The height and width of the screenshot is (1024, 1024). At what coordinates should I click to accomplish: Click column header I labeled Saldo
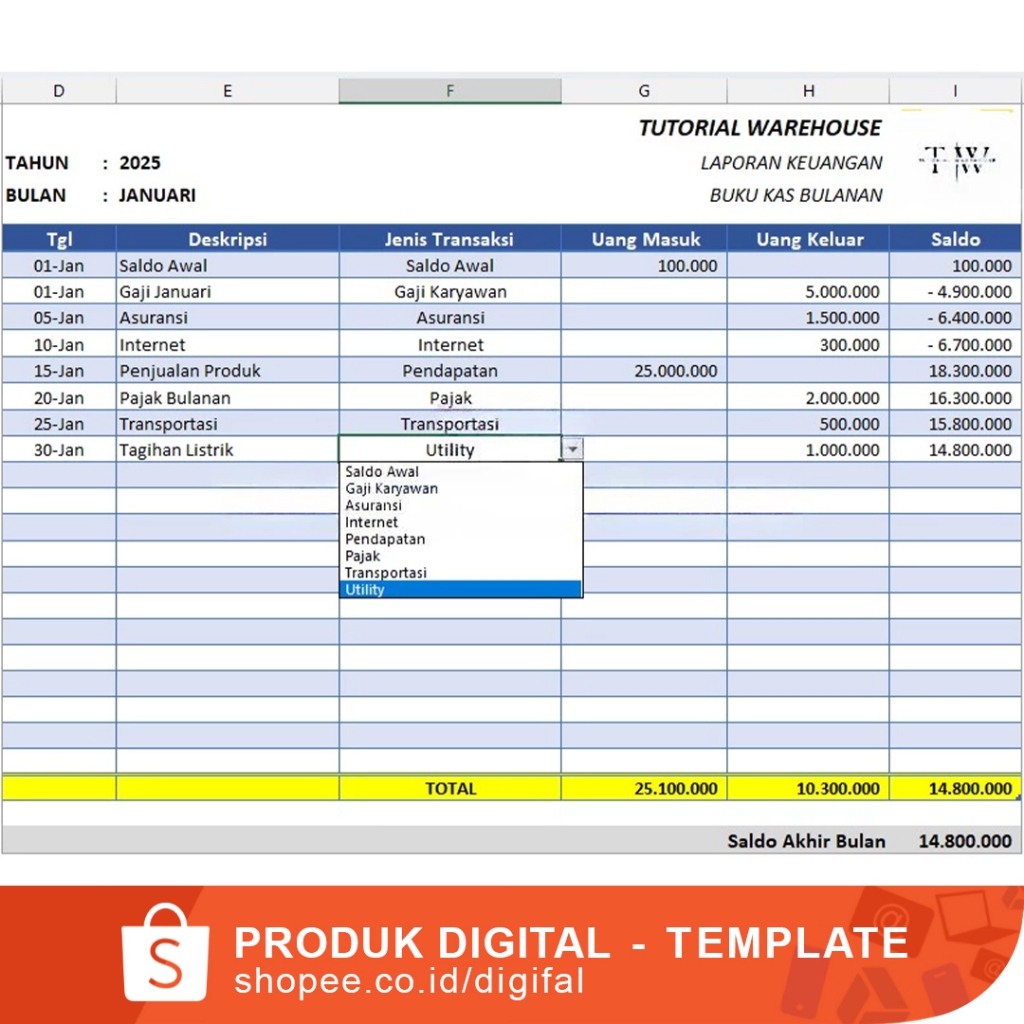[x=955, y=90]
